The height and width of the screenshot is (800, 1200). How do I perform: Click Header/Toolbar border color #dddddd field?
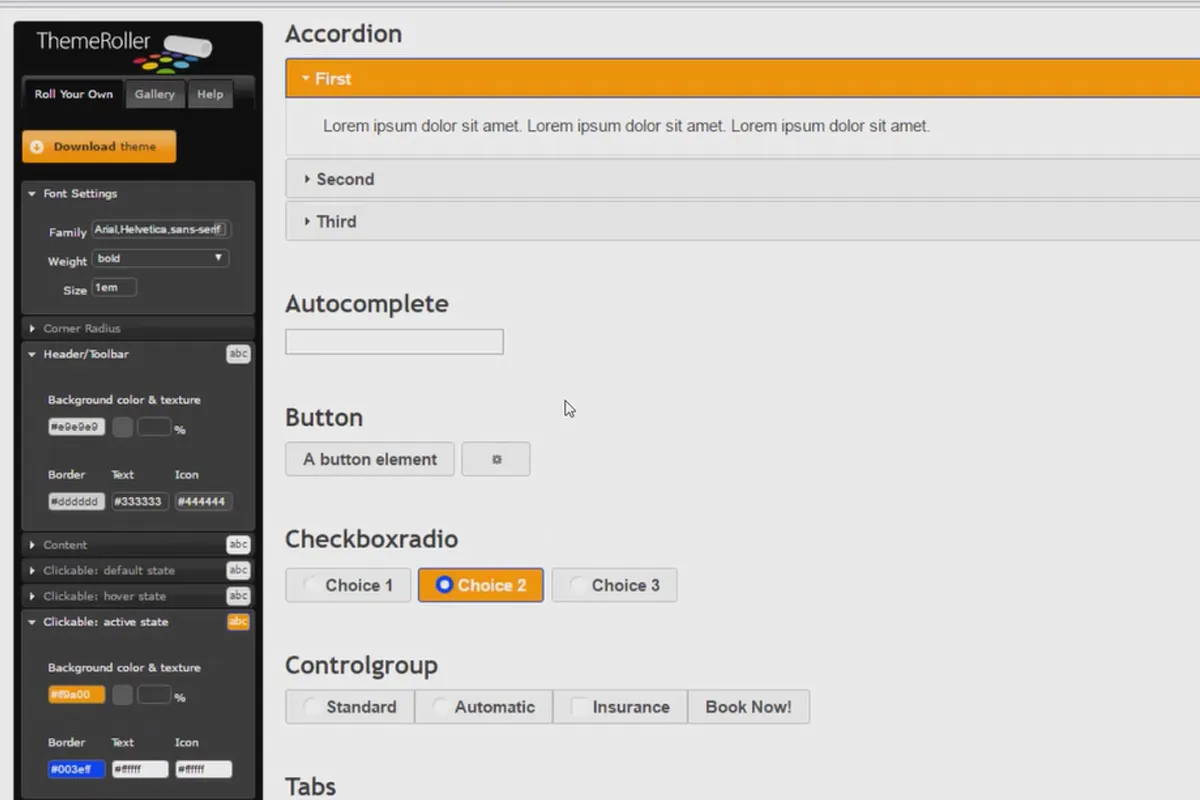pos(76,502)
